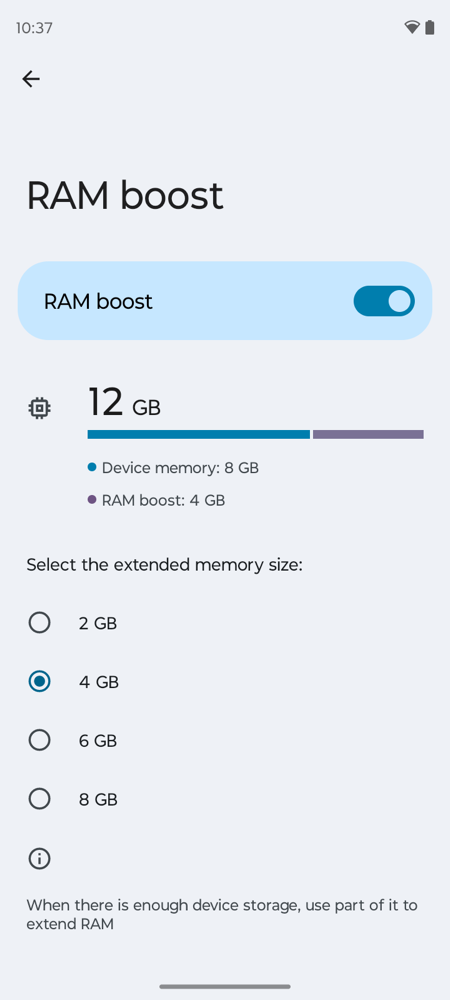Select the 8 GB radio button
This screenshot has width=450, height=1000.
[x=40, y=798]
